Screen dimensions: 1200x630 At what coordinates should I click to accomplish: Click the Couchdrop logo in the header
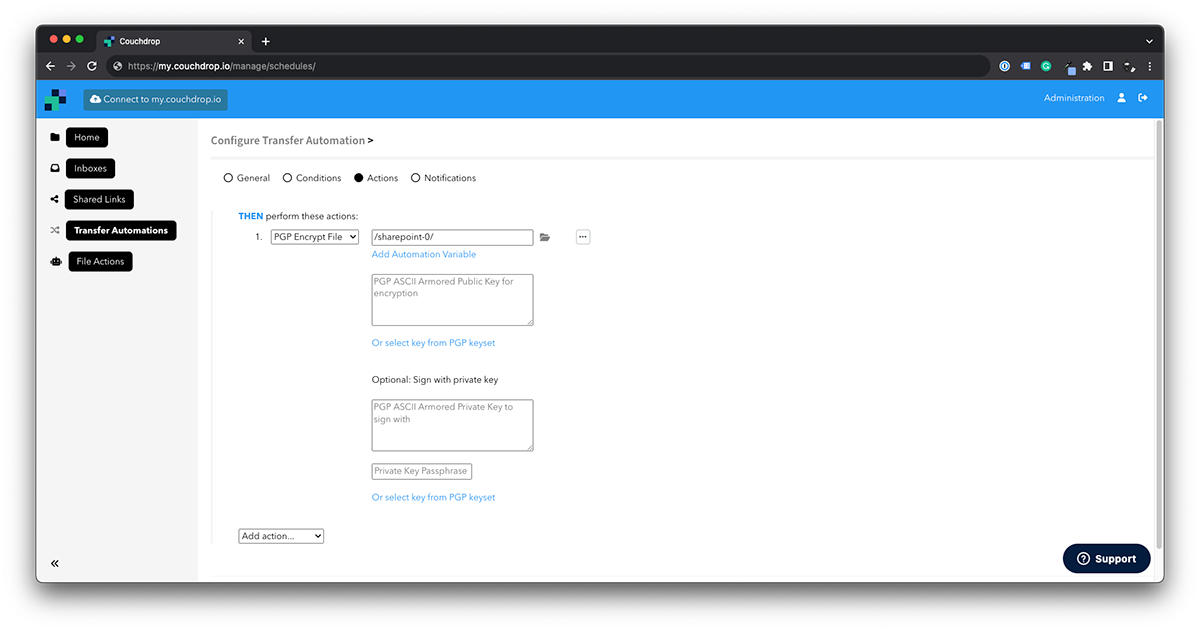(x=56, y=98)
